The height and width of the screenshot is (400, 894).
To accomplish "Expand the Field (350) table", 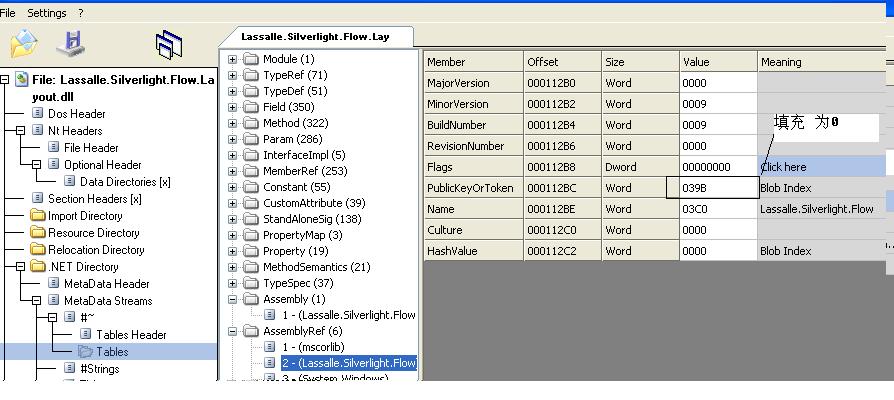I will 232,107.
